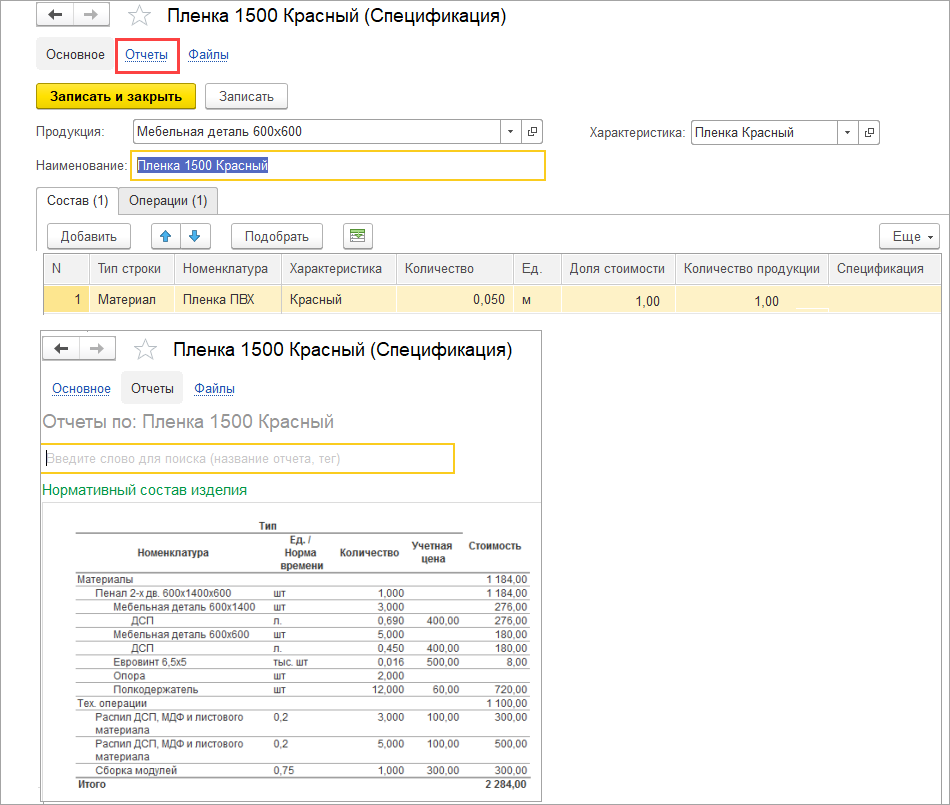Switch to the Операции (1) tab
This screenshot has height=805, width=950.
click(168, 200)
